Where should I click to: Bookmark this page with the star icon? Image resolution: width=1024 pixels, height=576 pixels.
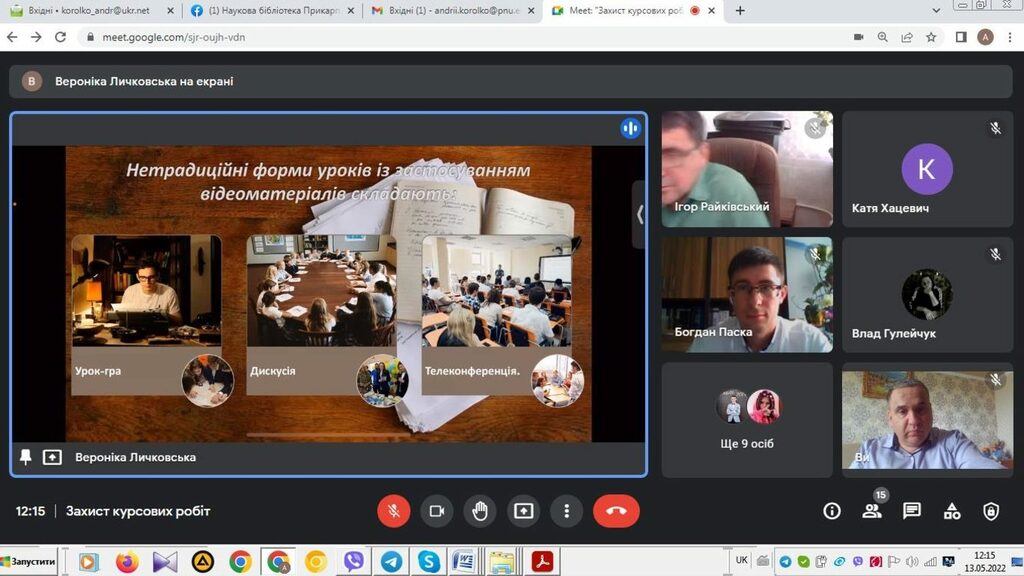coord(931,37)
